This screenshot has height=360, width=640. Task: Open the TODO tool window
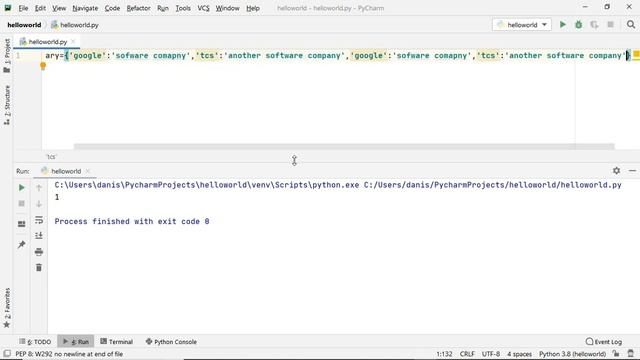(x=35, y=342)
